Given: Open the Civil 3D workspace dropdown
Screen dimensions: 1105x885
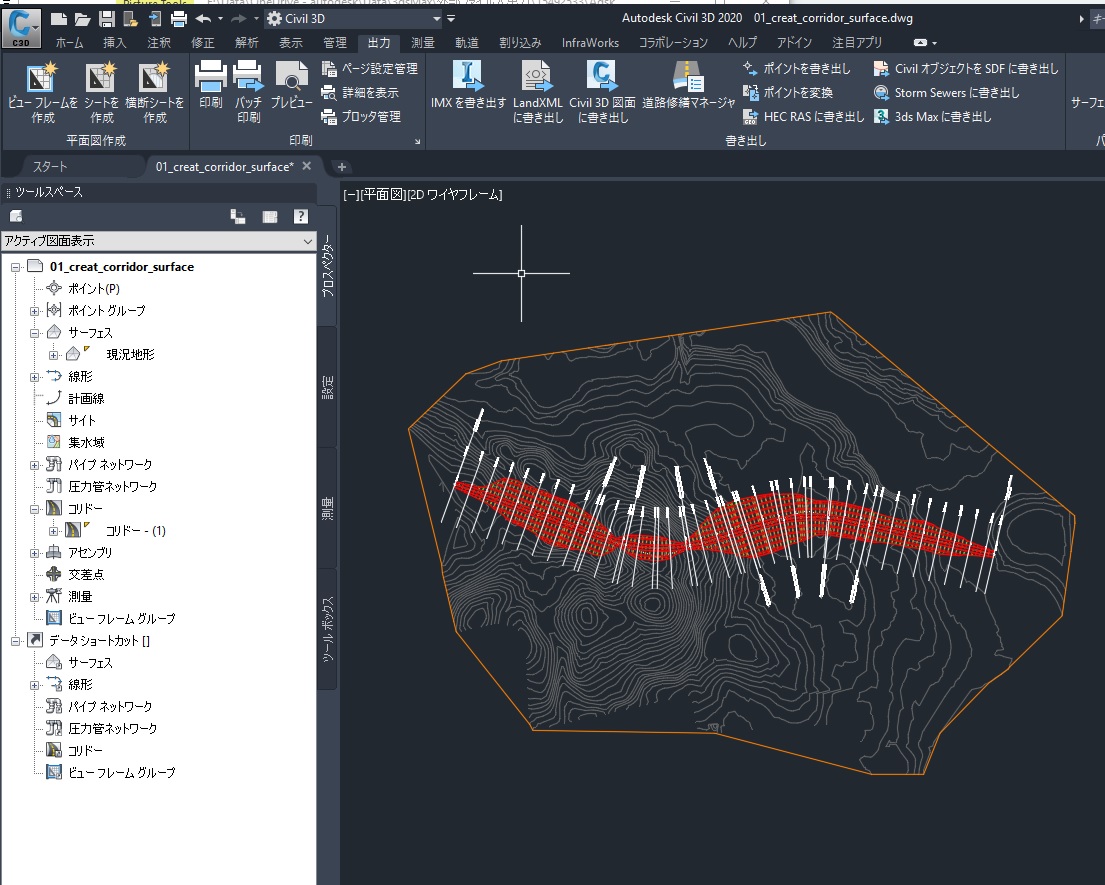Looking at the screenshot, I should point(354,19).
